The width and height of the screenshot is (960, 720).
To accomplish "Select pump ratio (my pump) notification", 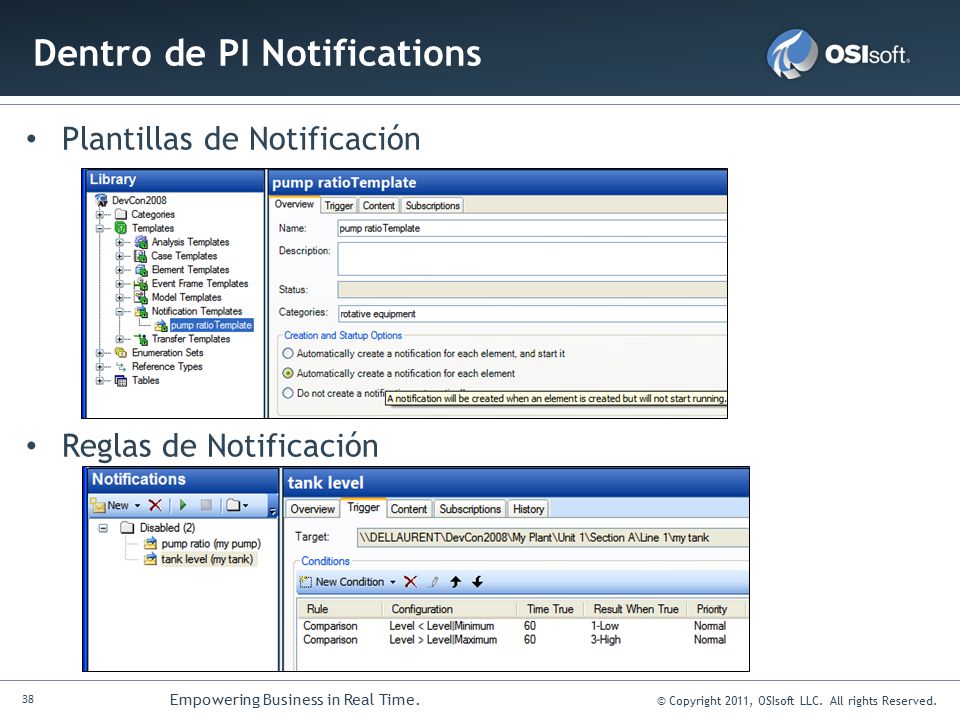I will point(211,544).
